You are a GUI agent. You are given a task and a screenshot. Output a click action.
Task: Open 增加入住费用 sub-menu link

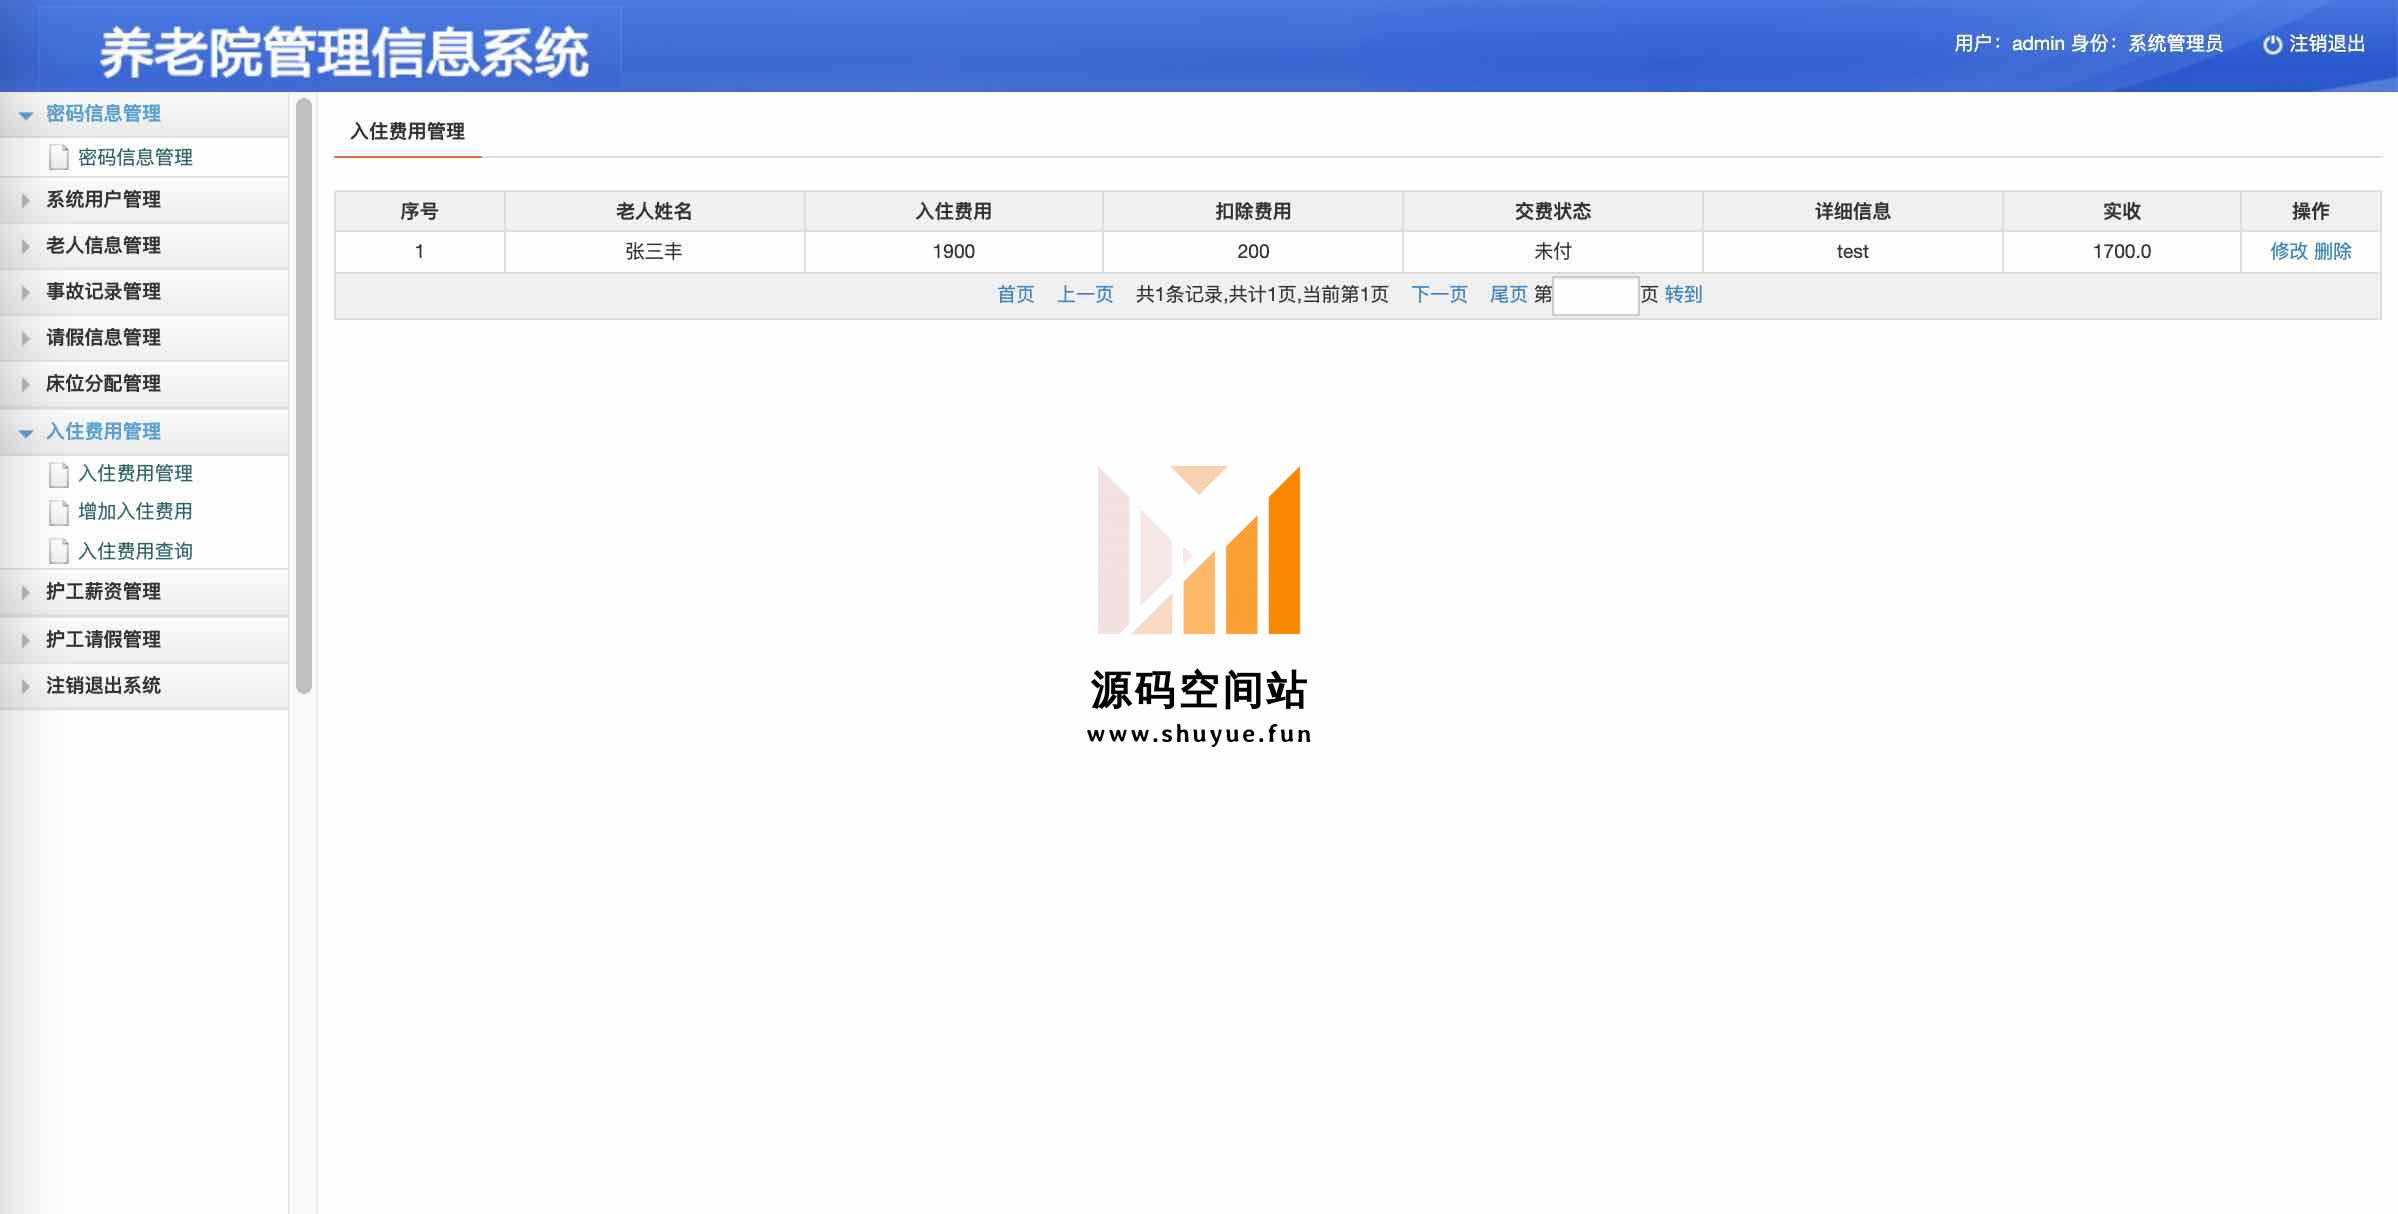coord(135,512)
